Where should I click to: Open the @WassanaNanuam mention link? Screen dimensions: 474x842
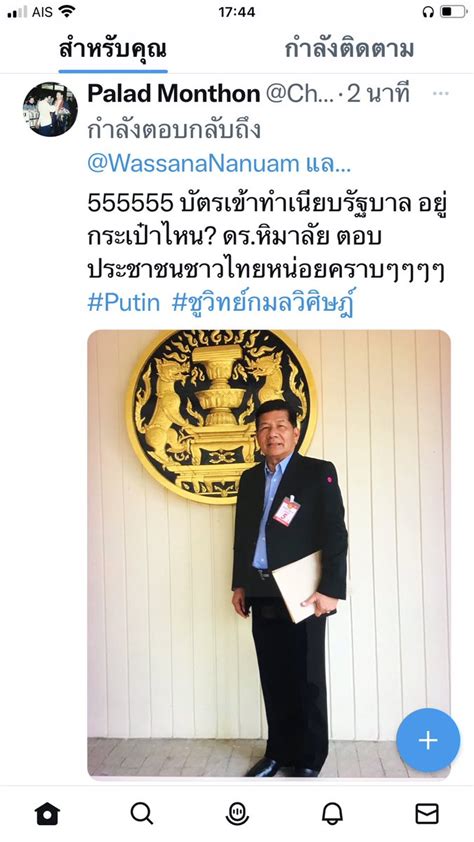(193, 164)
